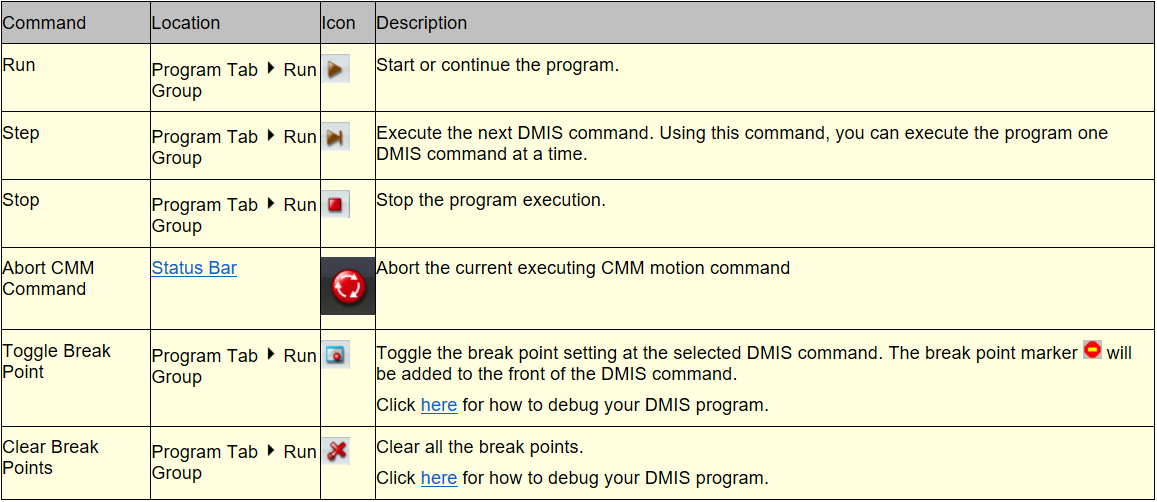This screenshot has height=502, width=1157.
Task: Click the break point marker in description
Action: pyautogui.click(x=1092, y=350)
